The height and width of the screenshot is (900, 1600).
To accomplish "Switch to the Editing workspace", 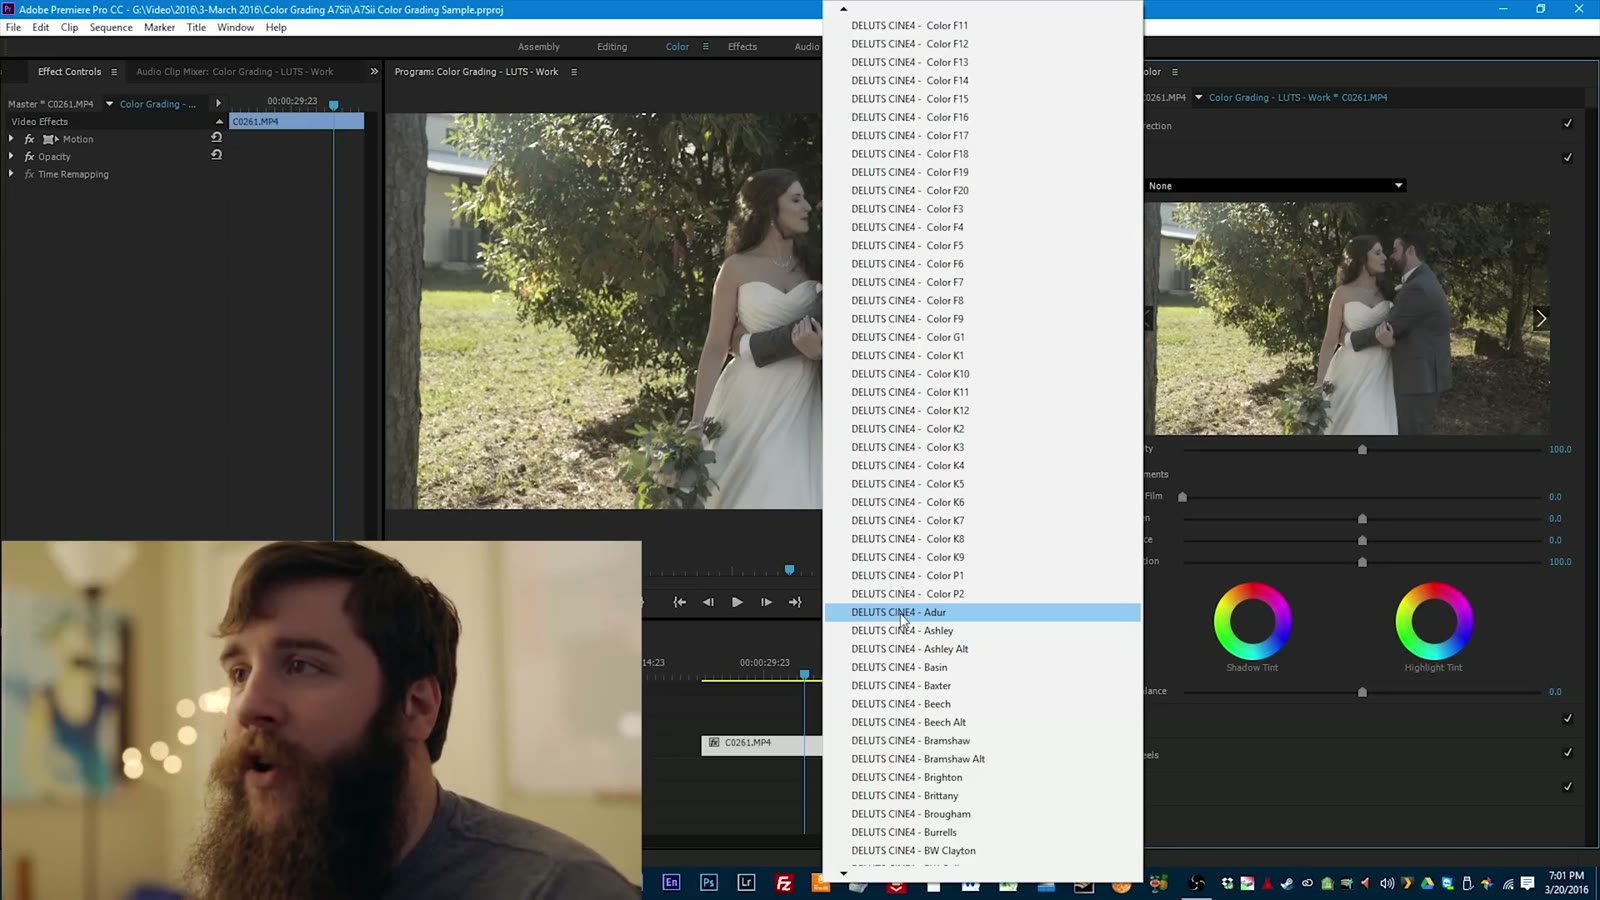I will tap(612, 47).
